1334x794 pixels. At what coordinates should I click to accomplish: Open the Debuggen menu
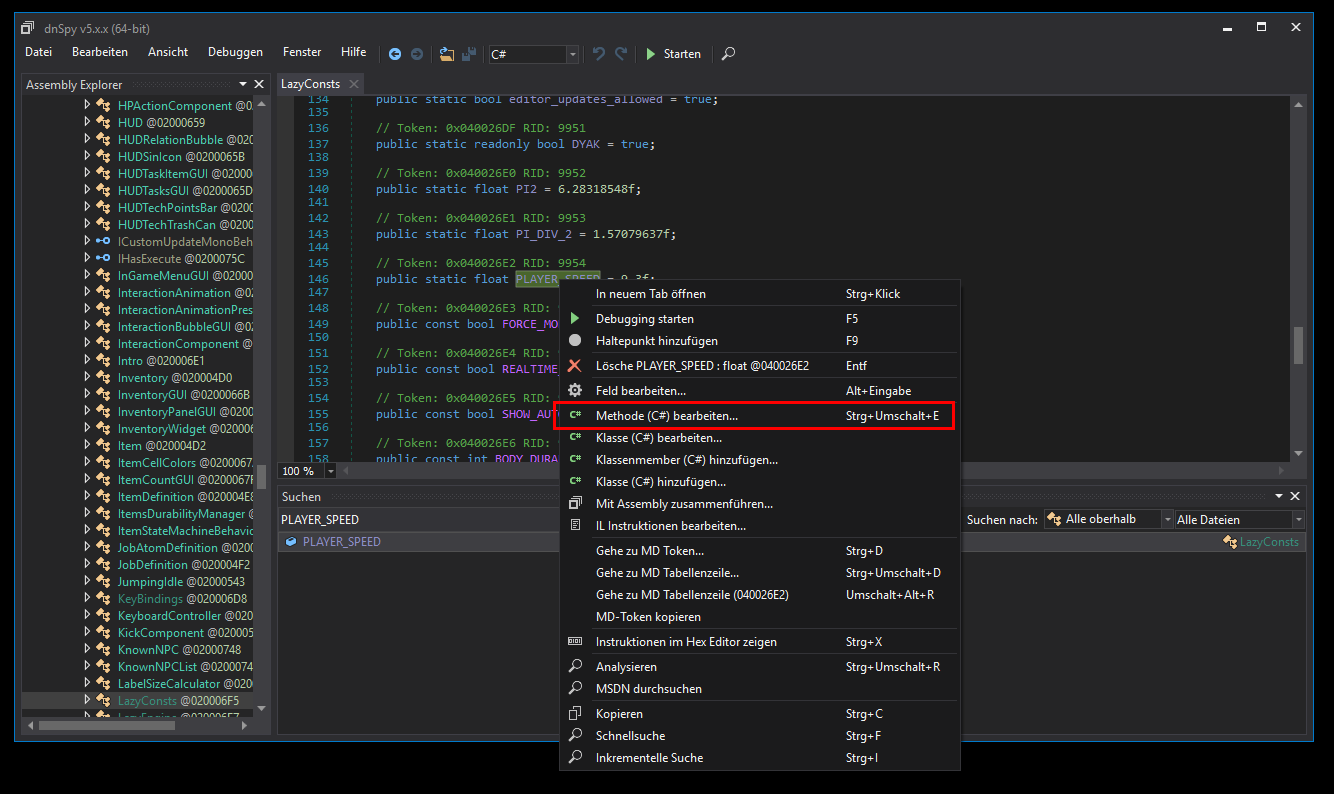click(x=235, y=52)
